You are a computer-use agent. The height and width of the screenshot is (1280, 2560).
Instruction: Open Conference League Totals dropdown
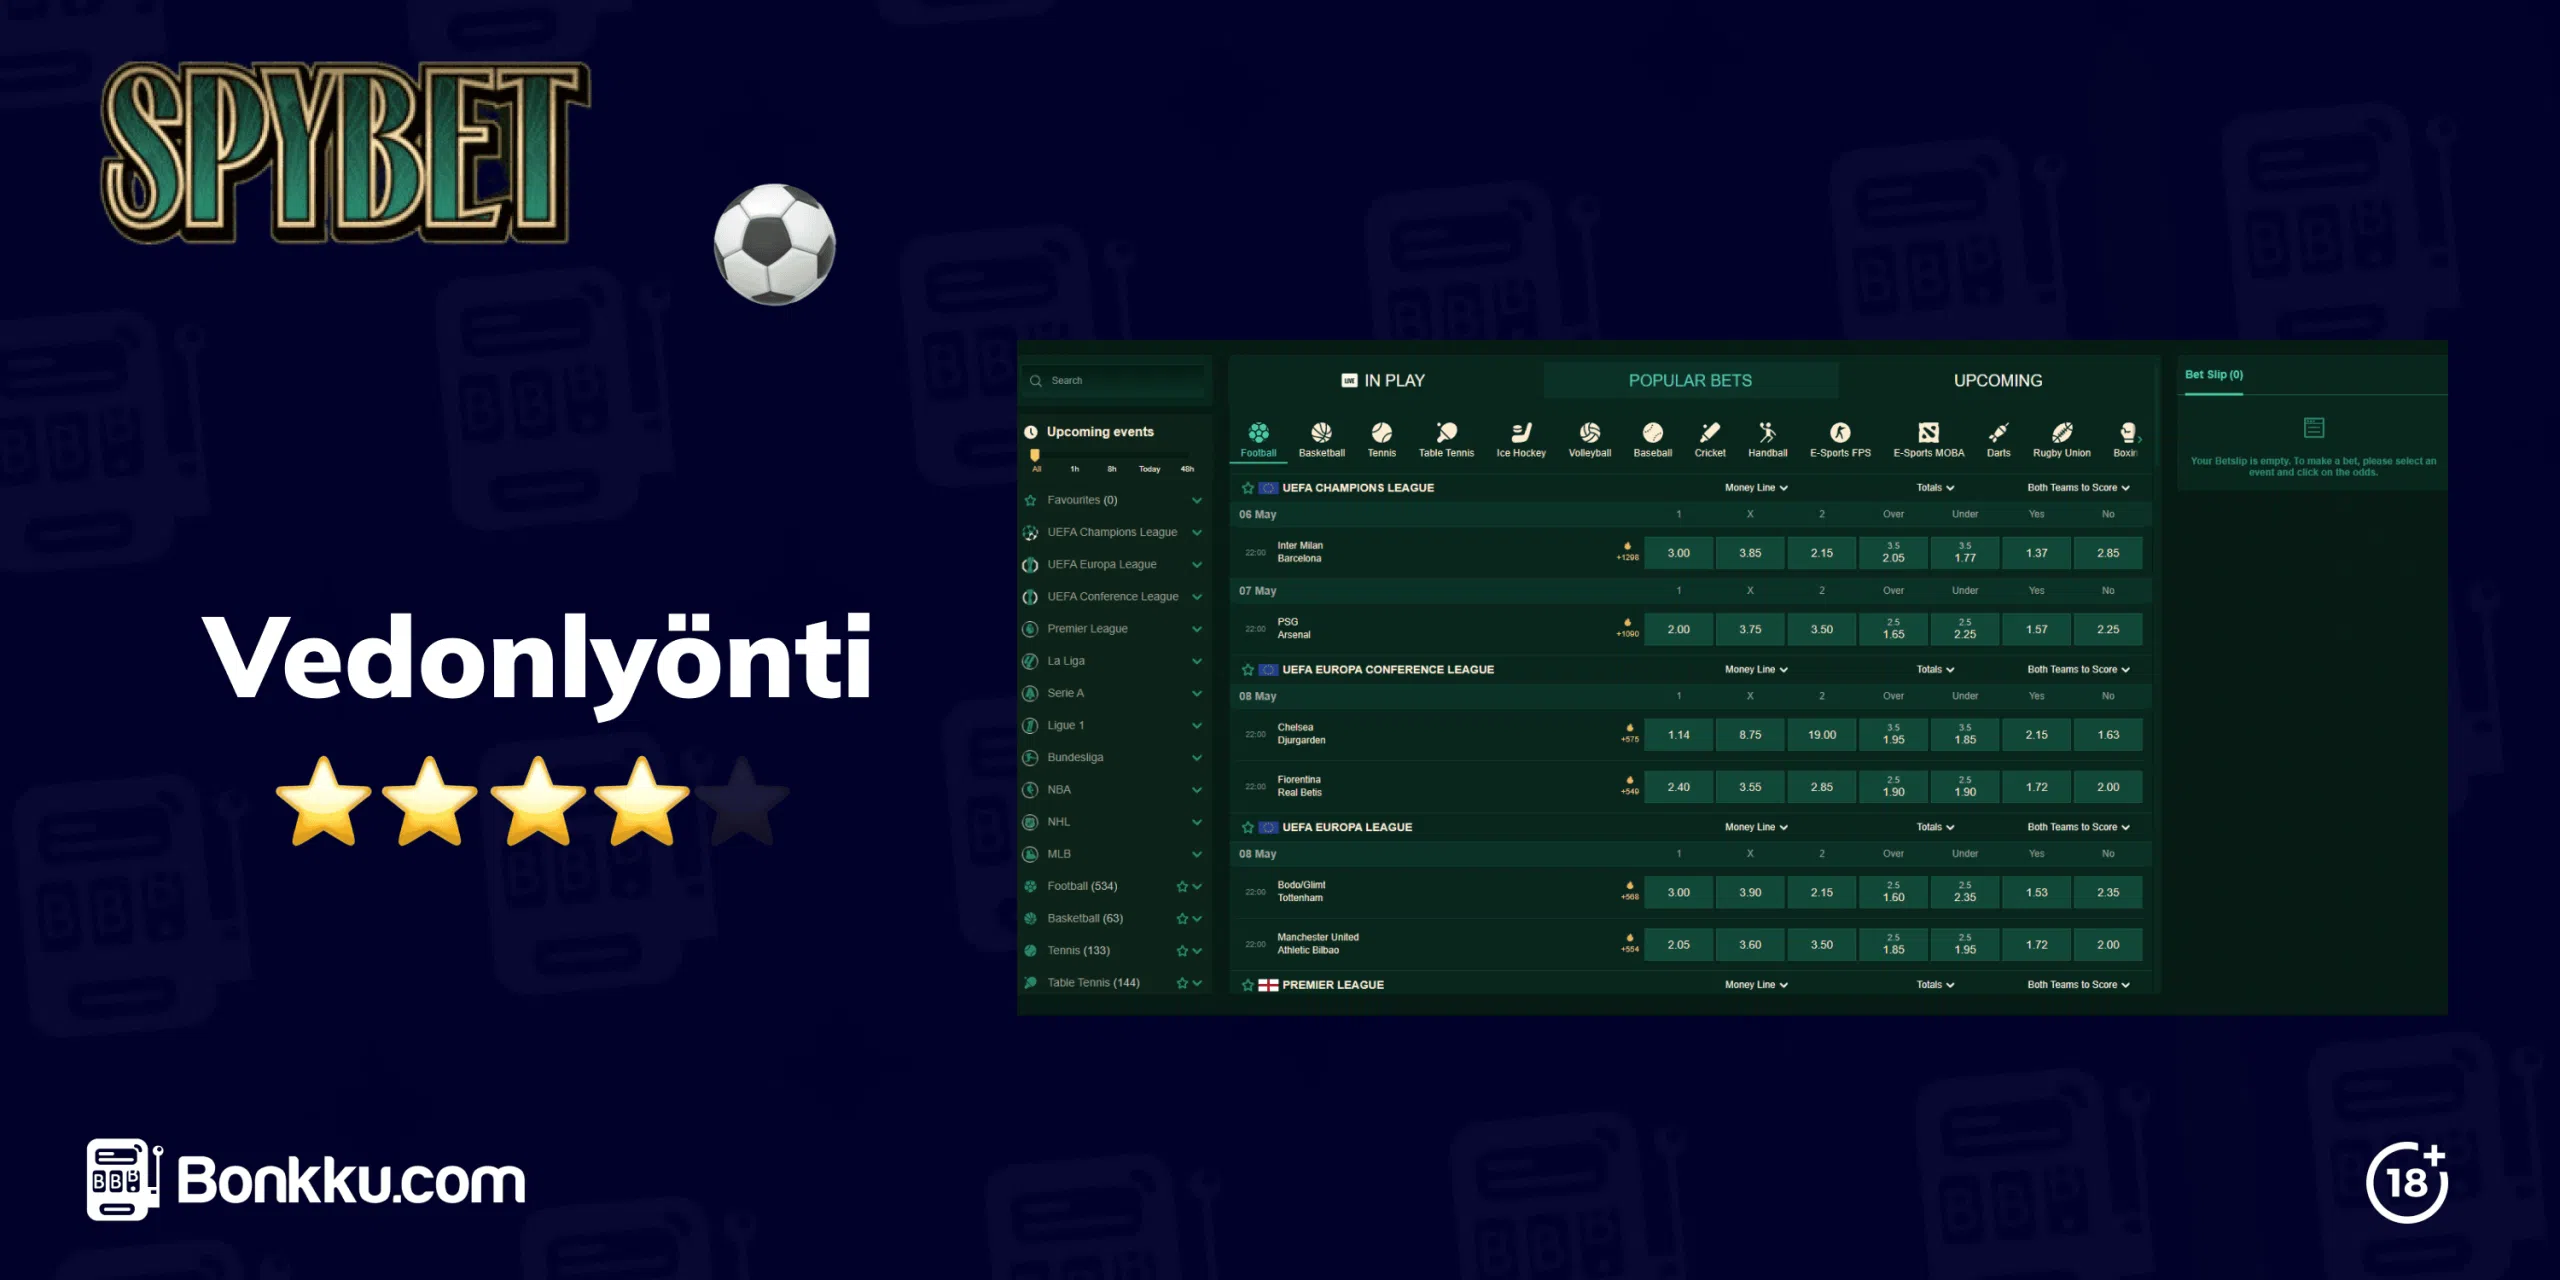coord(1935,670)
